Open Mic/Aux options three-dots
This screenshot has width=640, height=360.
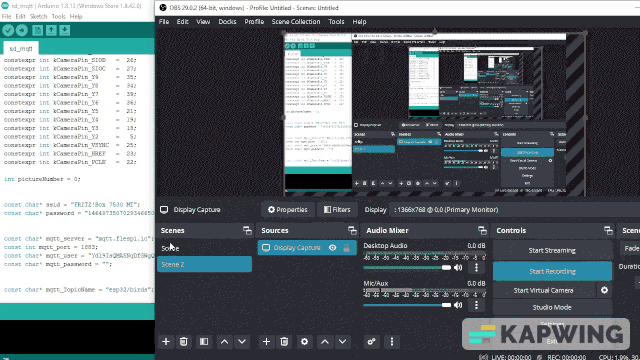[476, 305]
